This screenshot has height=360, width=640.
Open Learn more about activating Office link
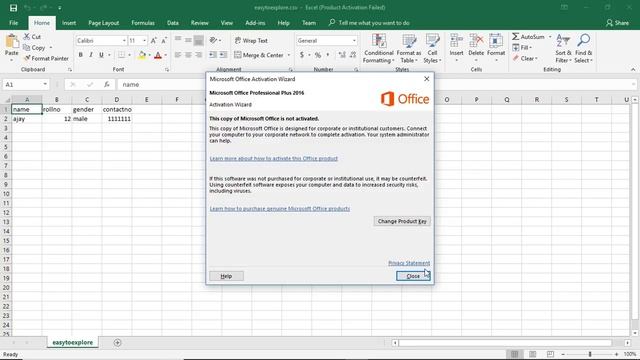tap(273, 158)
